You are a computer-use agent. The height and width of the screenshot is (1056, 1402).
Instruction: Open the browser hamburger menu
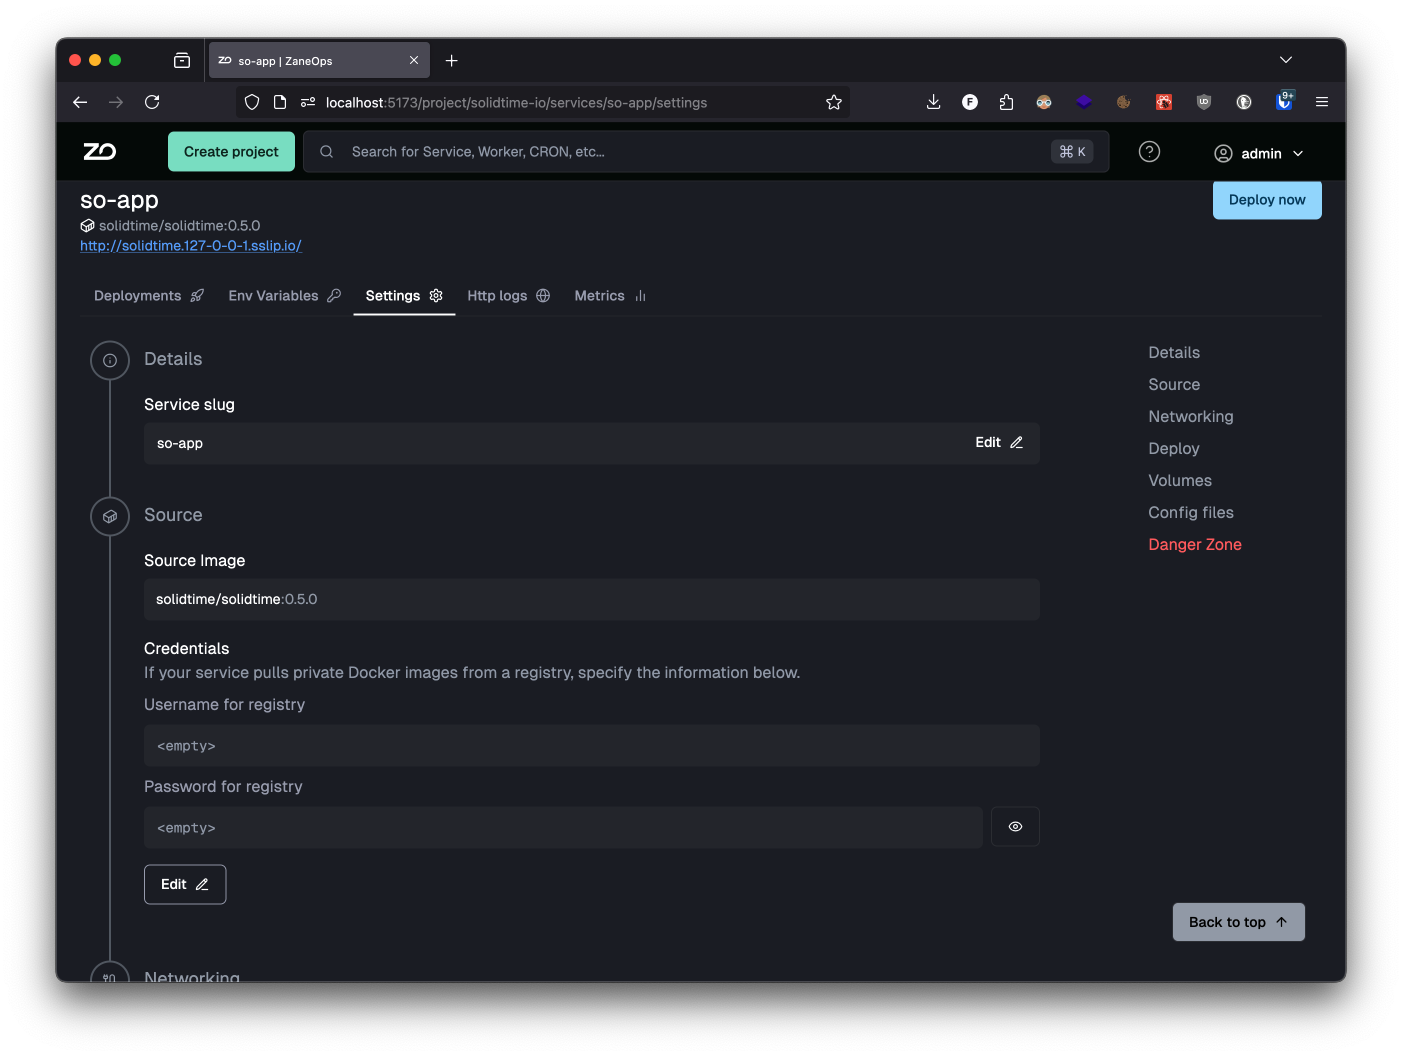(x=1322, y=102)
